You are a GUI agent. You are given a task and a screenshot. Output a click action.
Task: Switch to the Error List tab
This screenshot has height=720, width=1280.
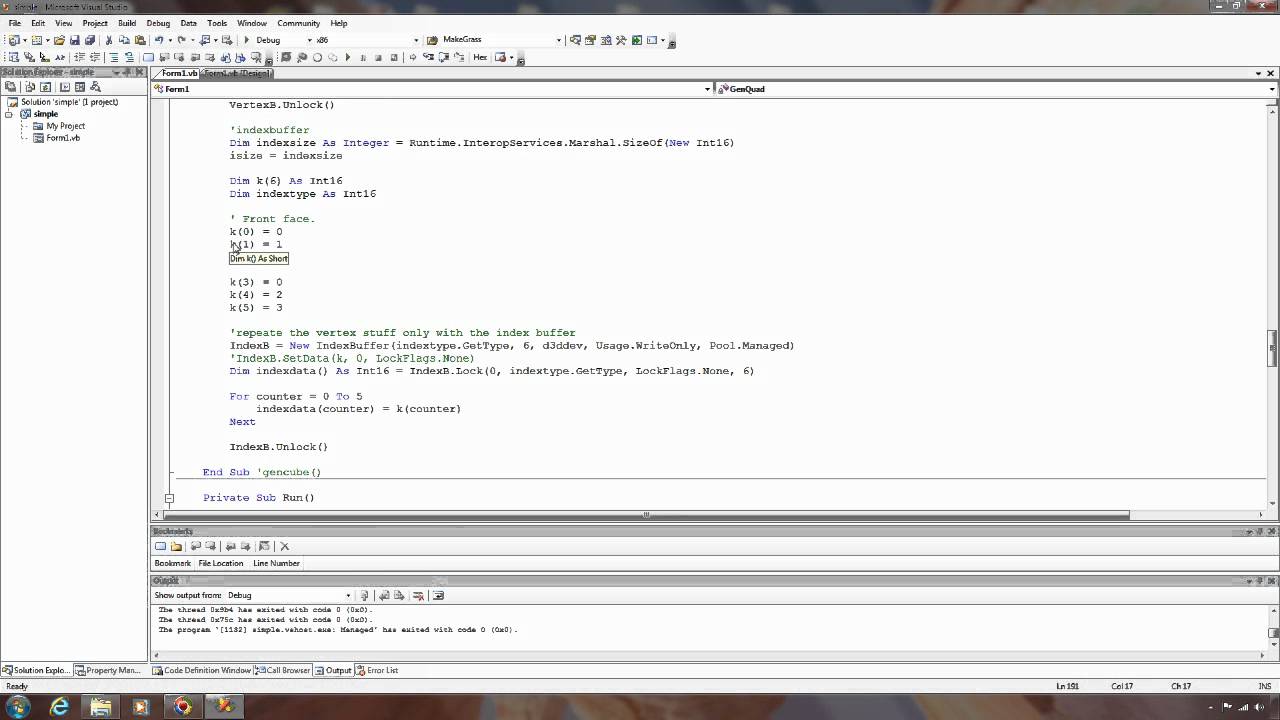[x=376, y=670]
